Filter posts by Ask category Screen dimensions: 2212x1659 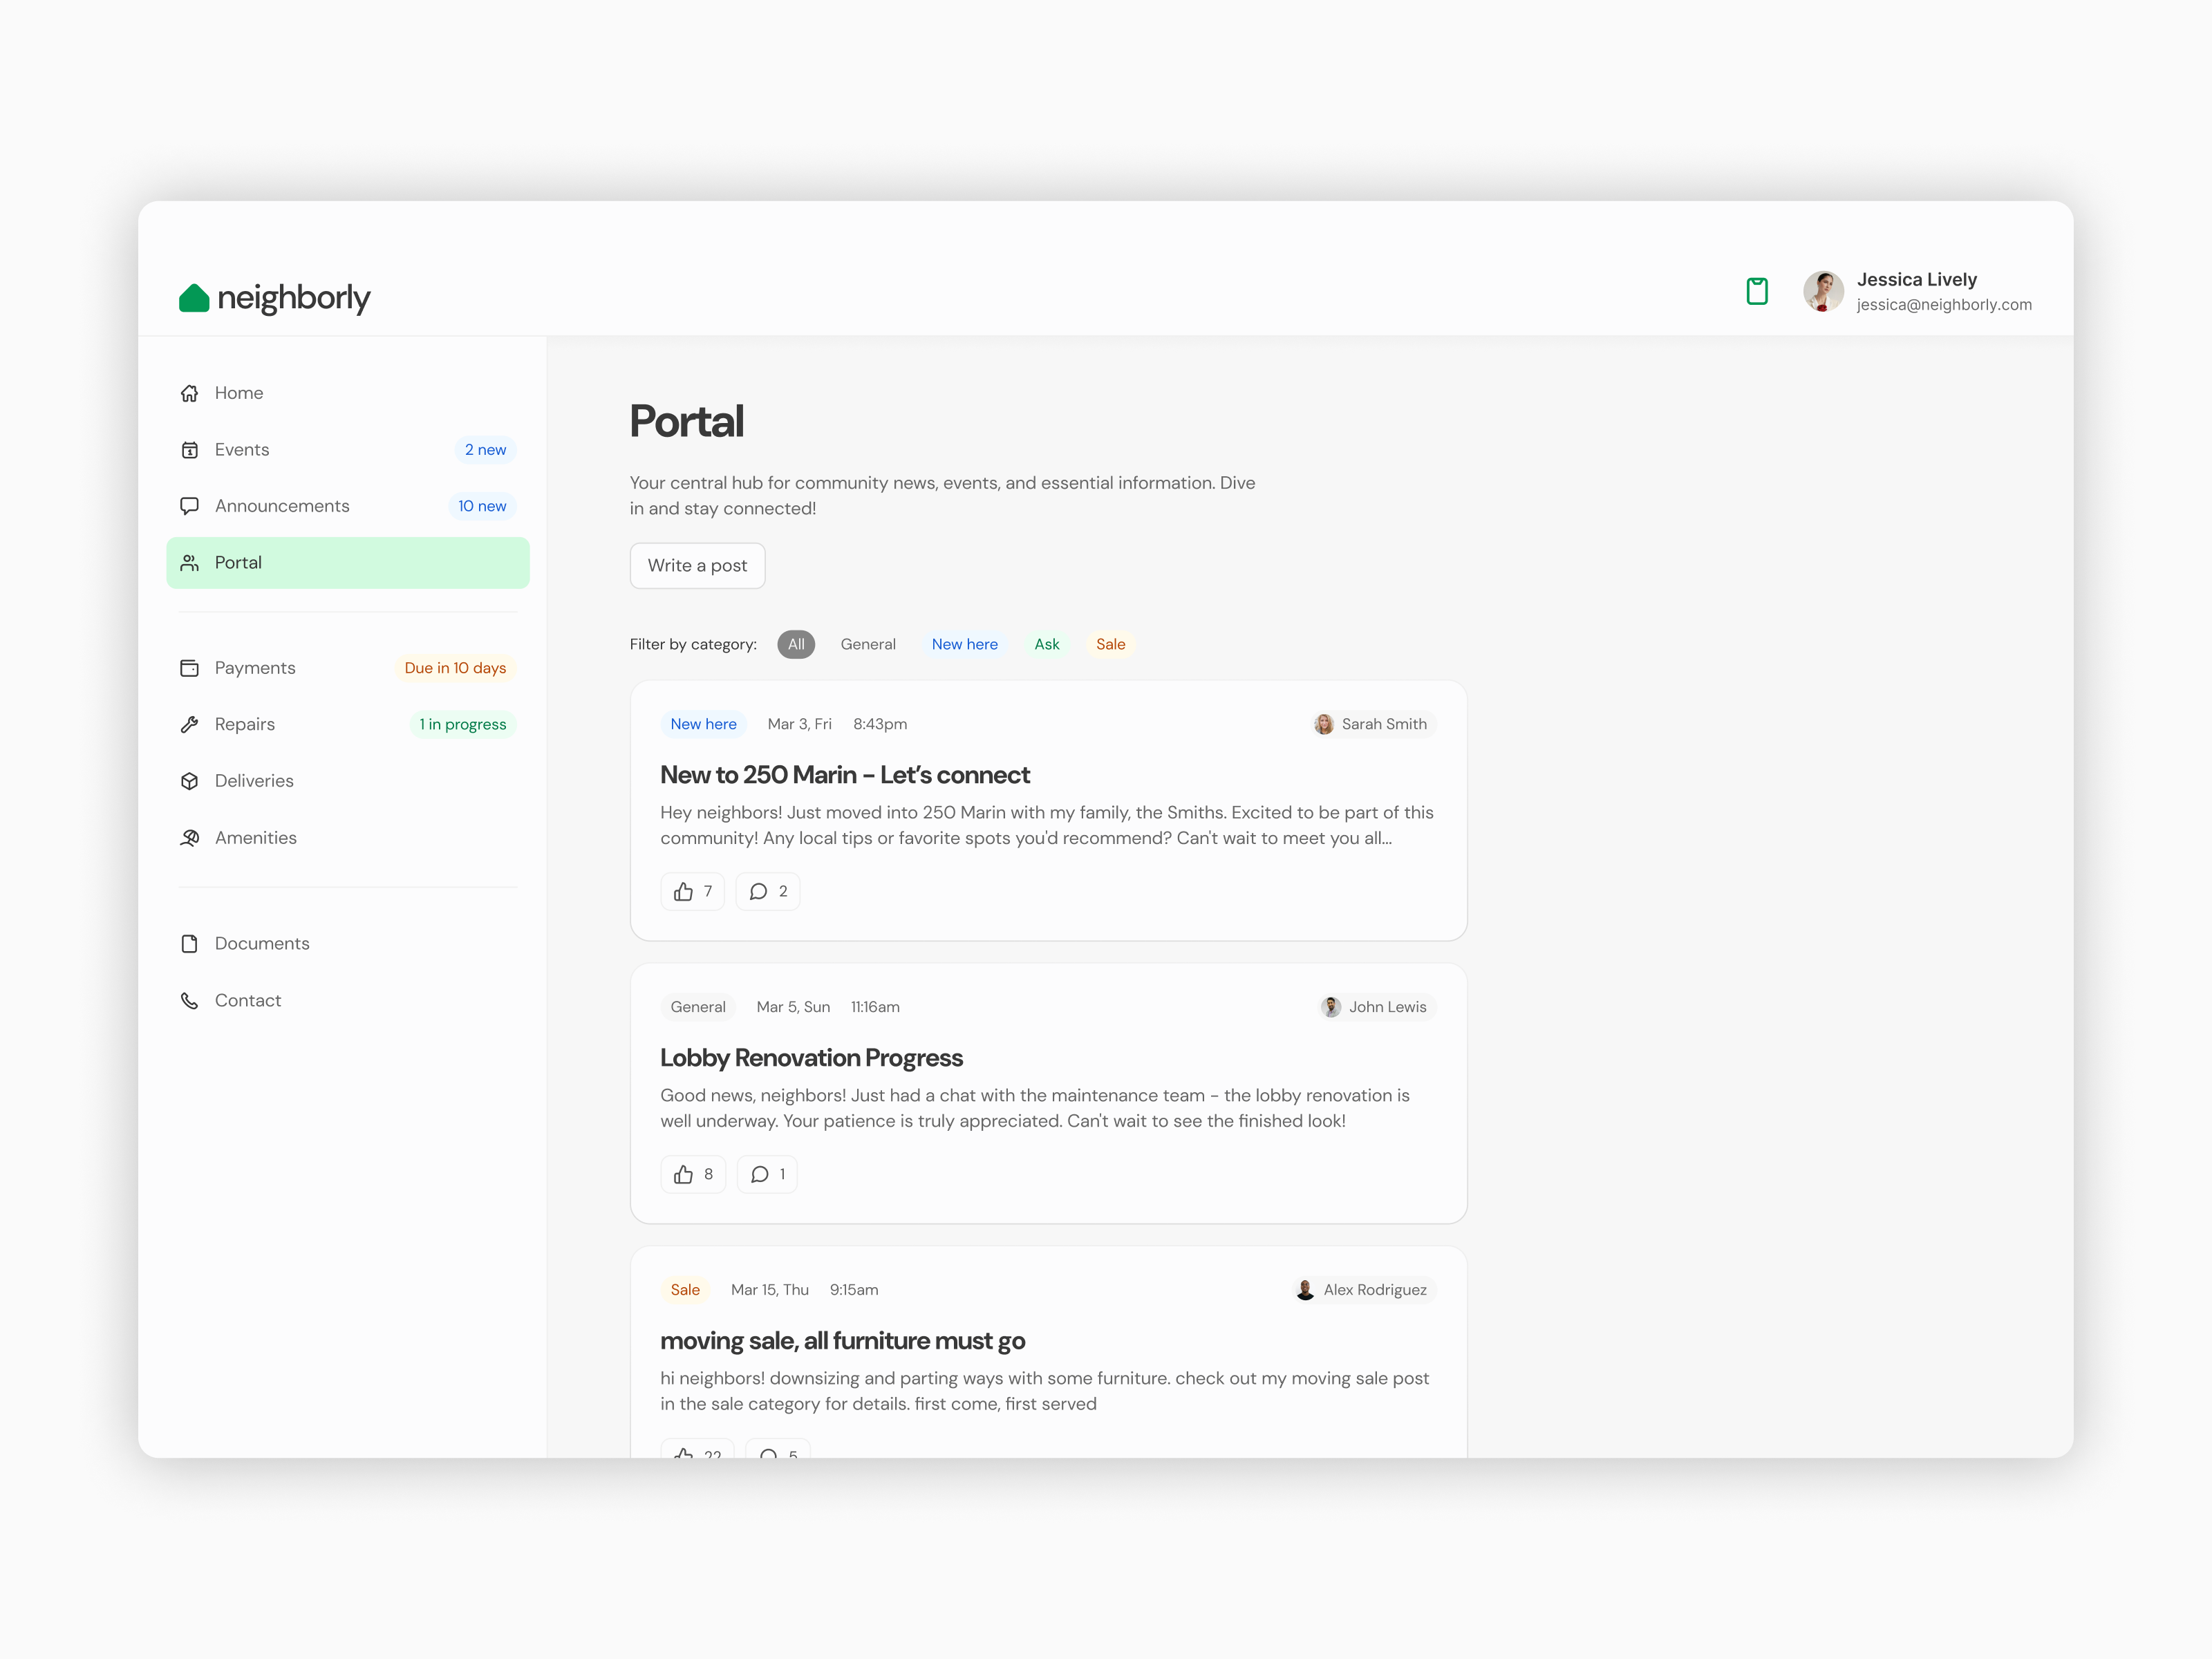tap(1046, 644)
